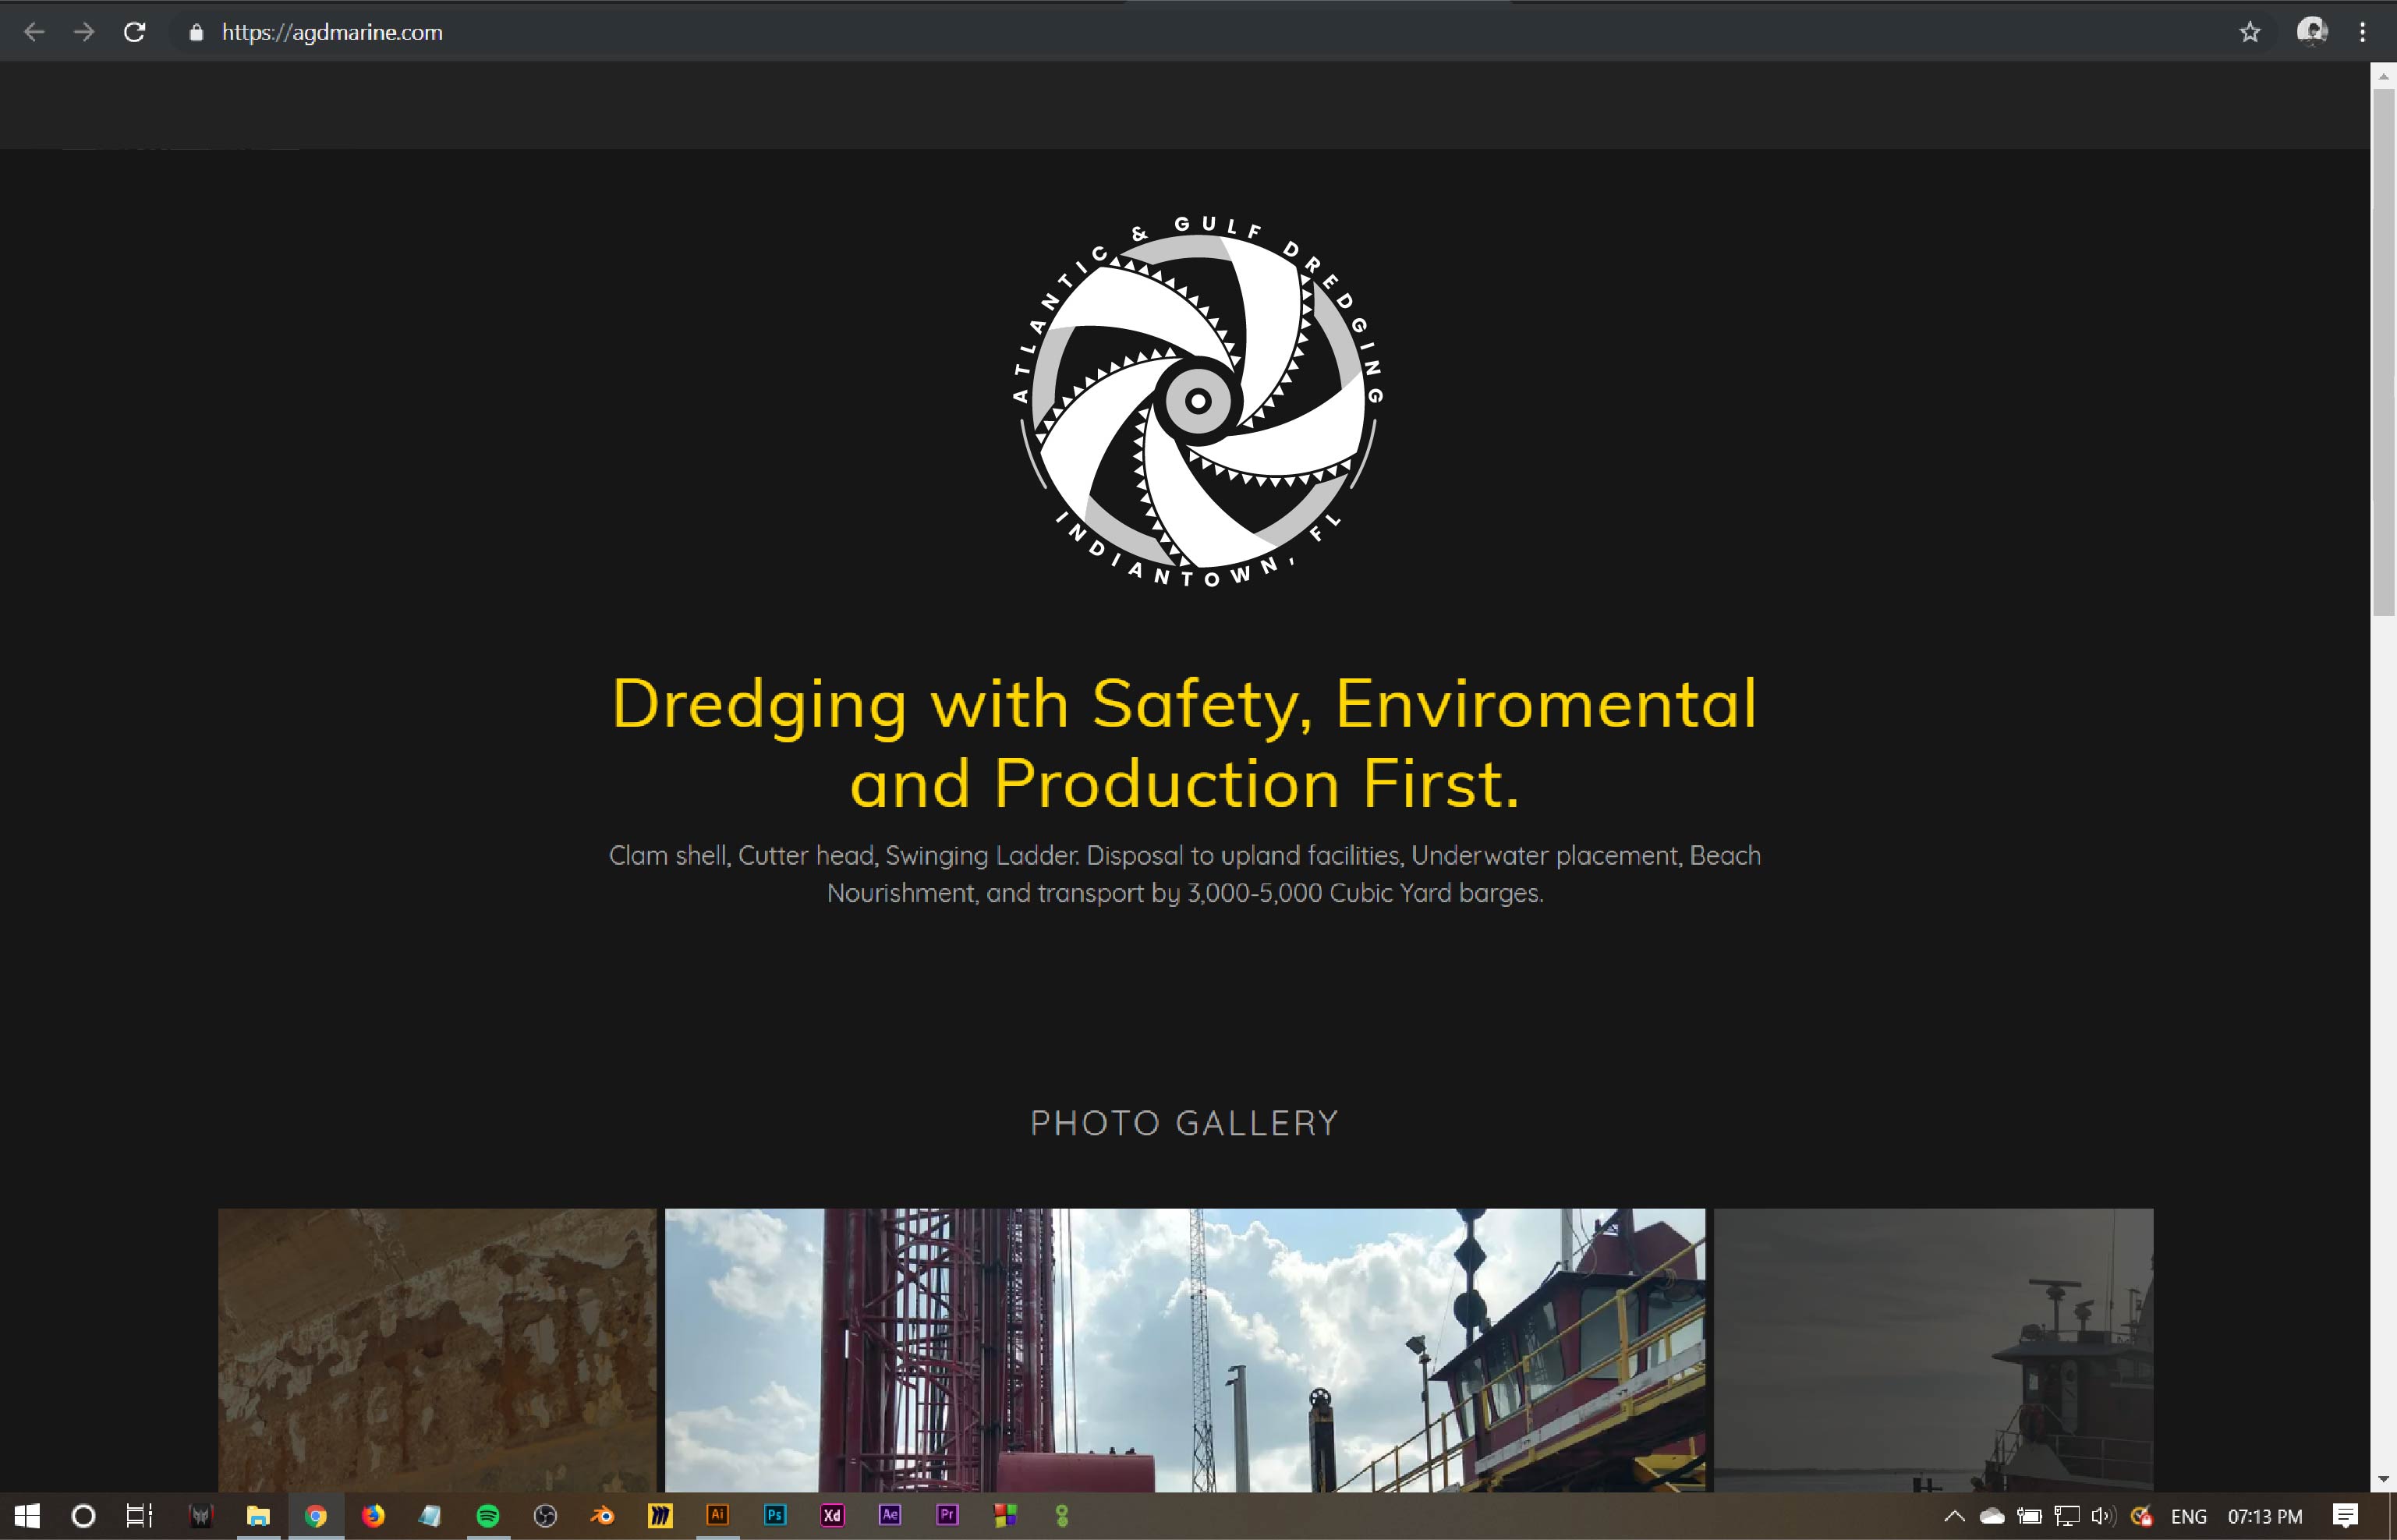Go back using the browser back arrow

[34, 32]
